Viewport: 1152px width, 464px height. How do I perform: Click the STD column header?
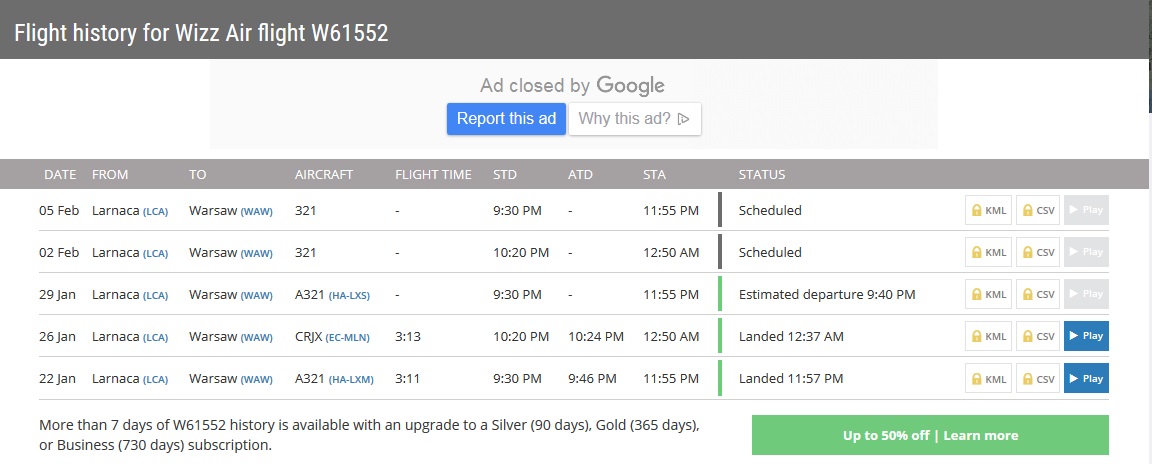(505, 175)
